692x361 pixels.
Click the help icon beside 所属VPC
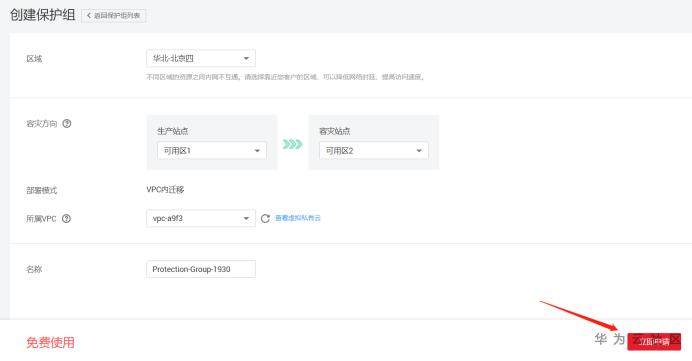click(x=66, y=218)
